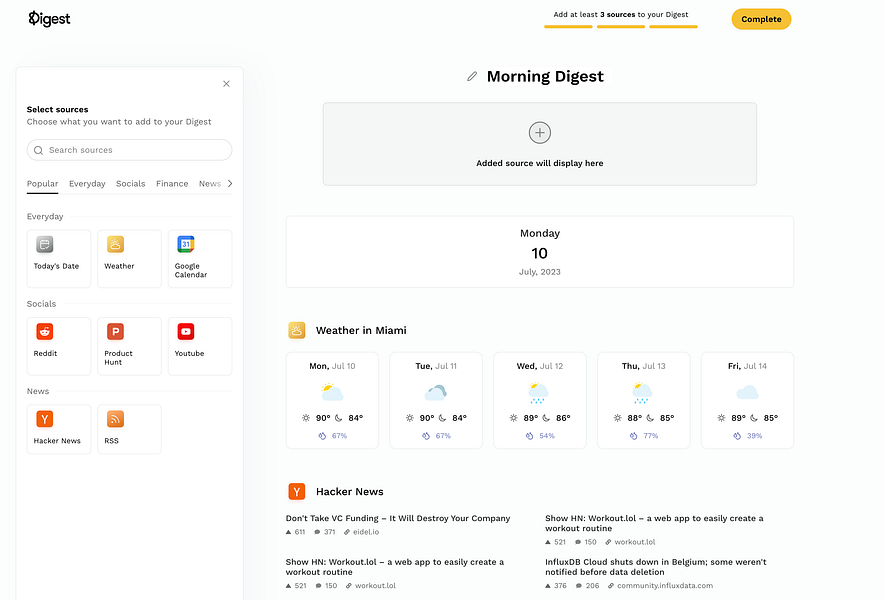Screen dimensions: 885x600
Task: Switch to the Socials tab
Action: 130,184
